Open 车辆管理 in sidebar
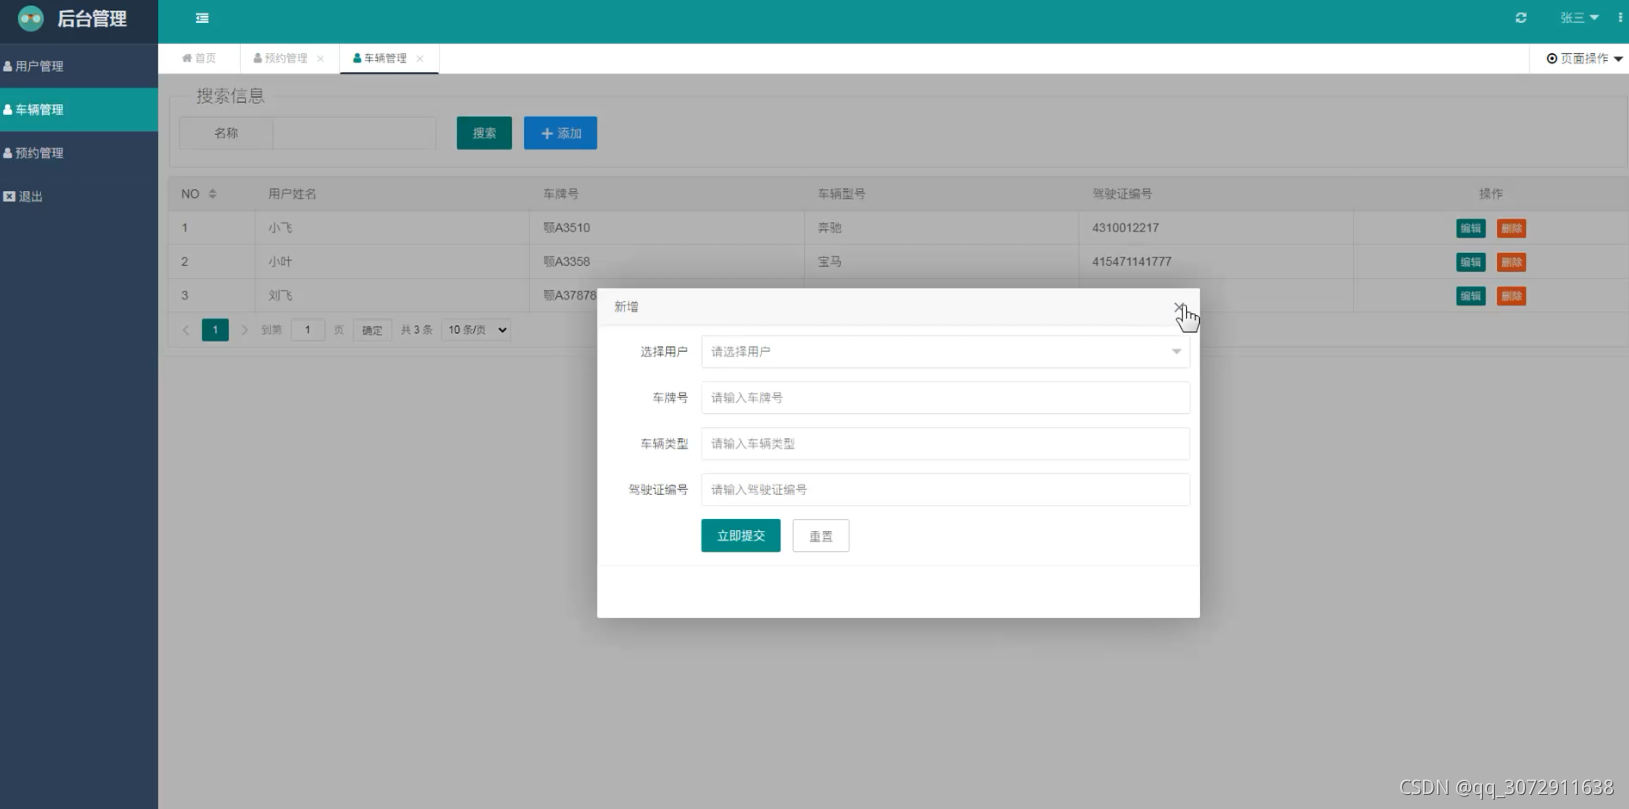 79,109
